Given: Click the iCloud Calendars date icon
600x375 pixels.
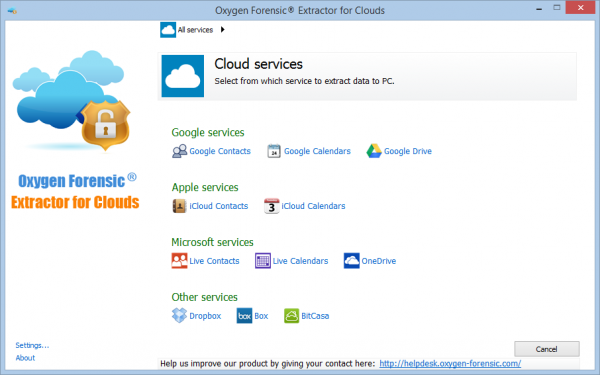Looking at the screenshot, I should point(272,206).
